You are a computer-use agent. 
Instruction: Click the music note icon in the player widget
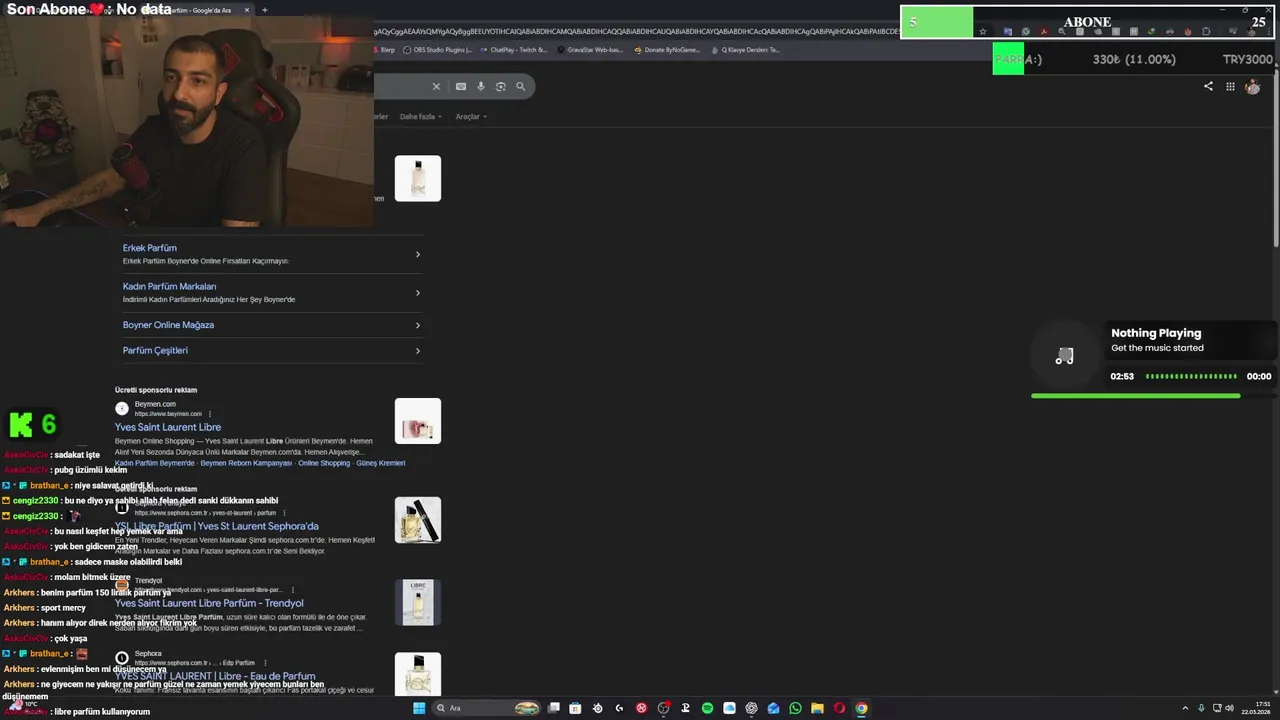tap(1064, 356)
